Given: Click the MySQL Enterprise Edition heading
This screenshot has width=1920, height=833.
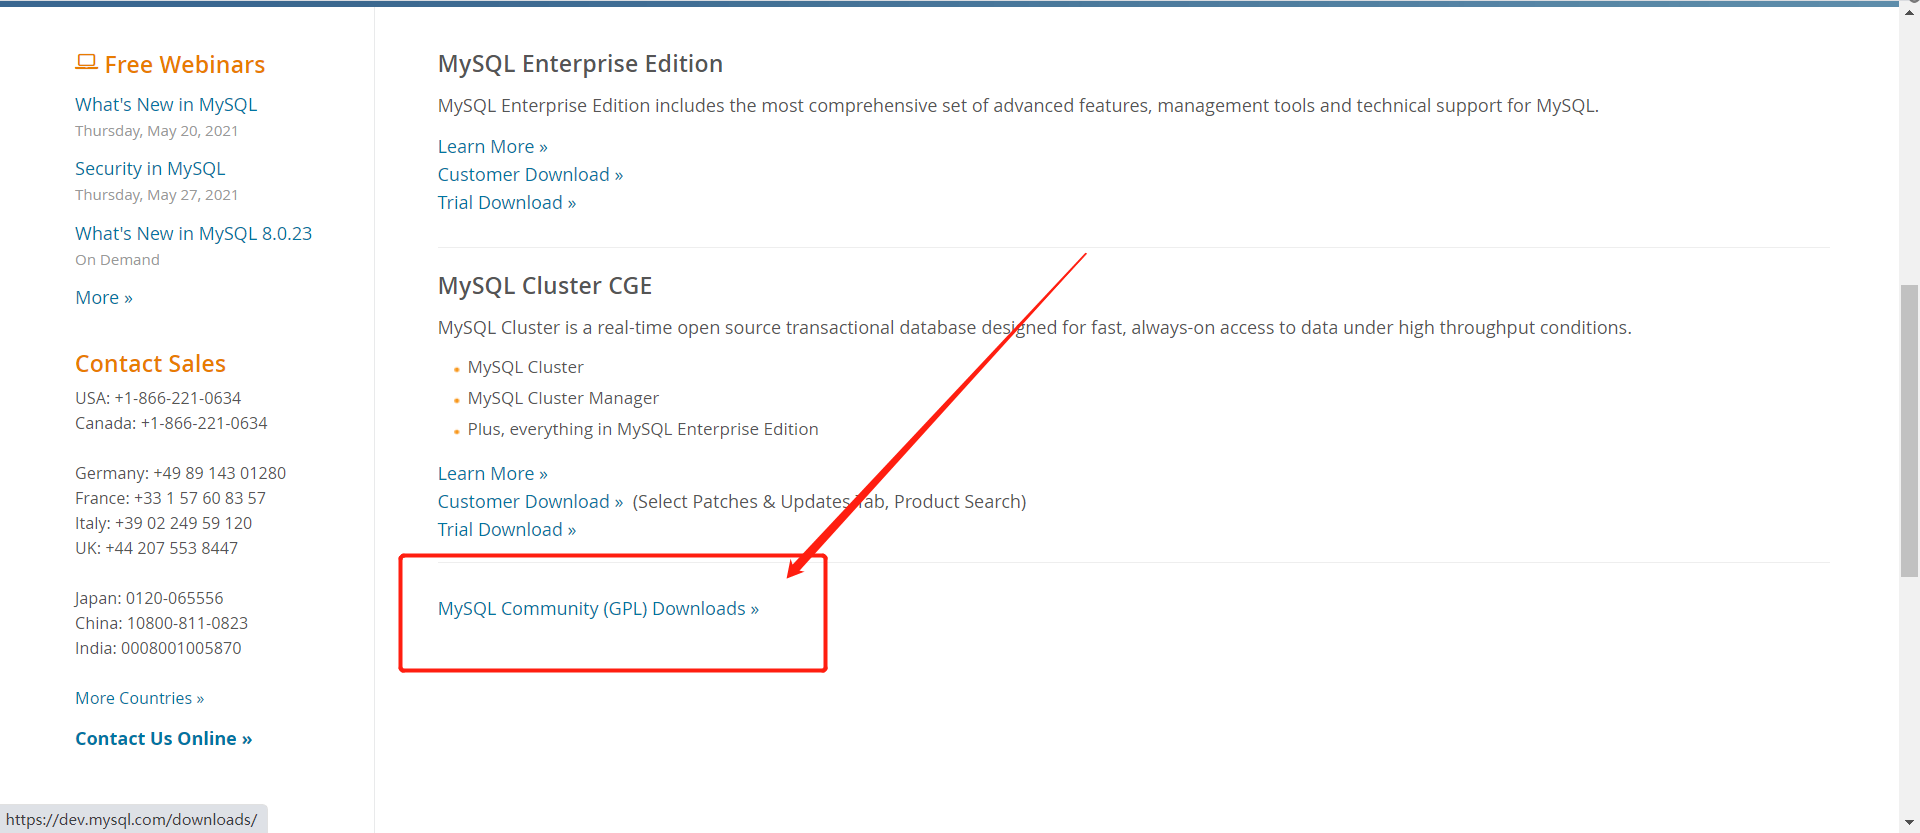Looking at the screenshot, I should pyautogui.click(x=580, y=64).
